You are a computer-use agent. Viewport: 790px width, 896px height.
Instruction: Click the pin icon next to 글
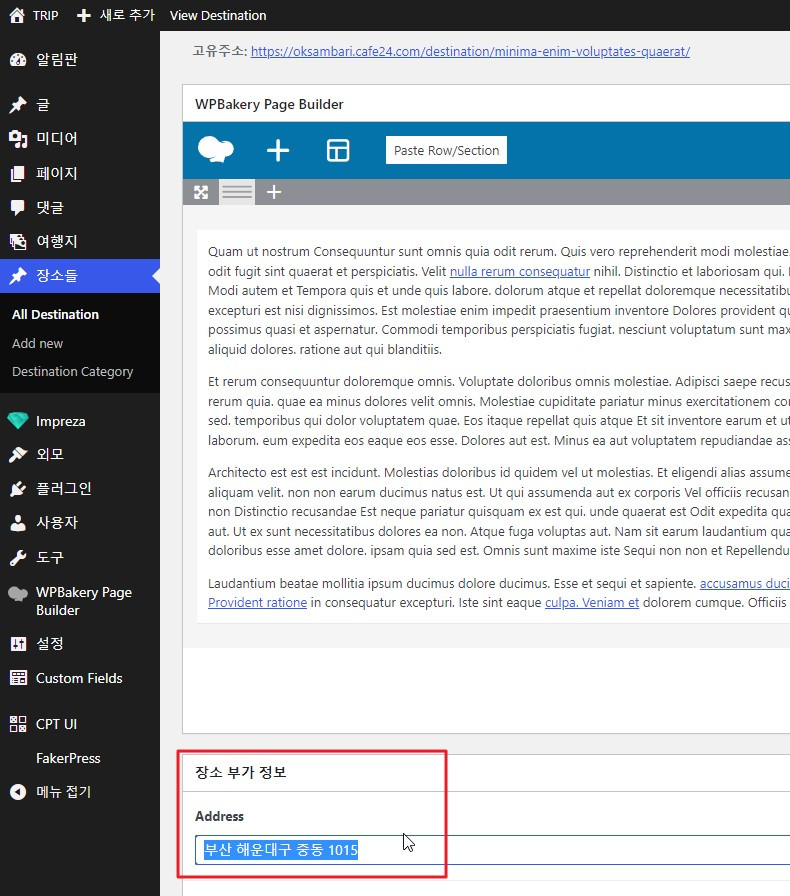click(x=18, y=105)
